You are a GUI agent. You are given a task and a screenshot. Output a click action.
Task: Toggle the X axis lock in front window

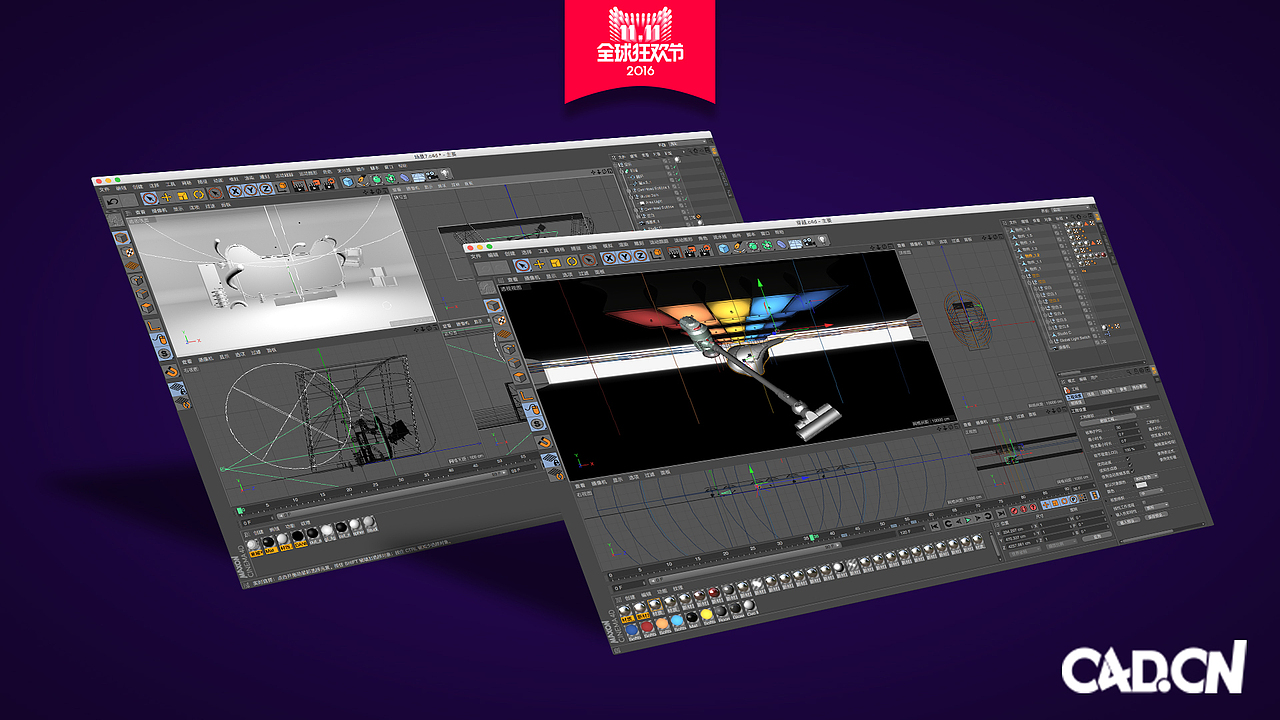610,258
